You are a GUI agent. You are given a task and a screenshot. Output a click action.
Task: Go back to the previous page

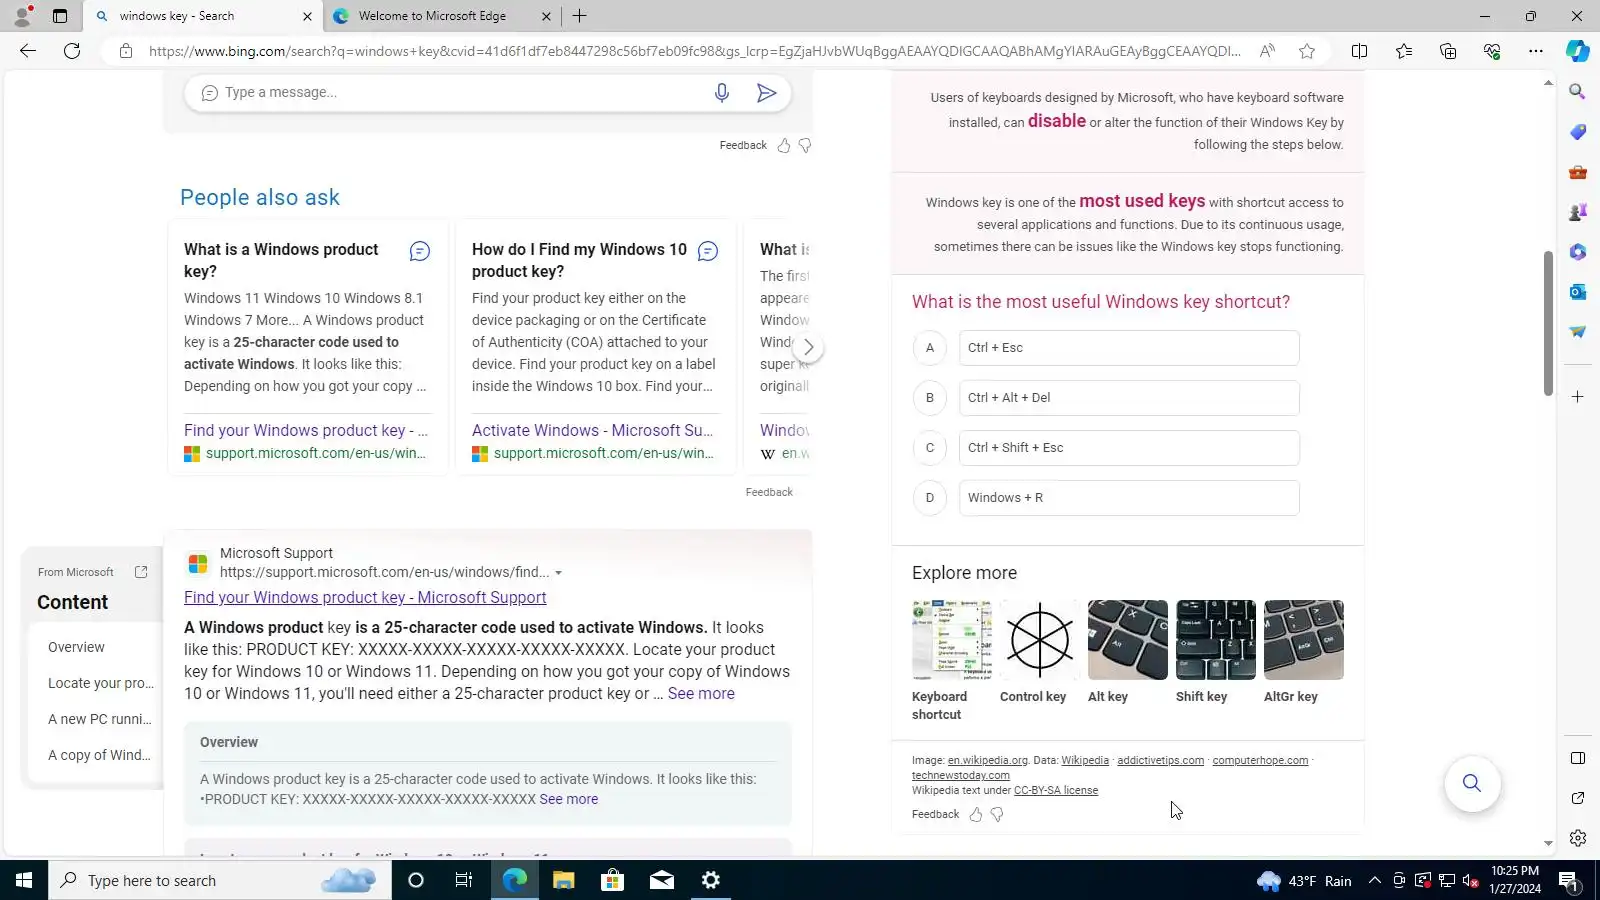click(28, 51)
